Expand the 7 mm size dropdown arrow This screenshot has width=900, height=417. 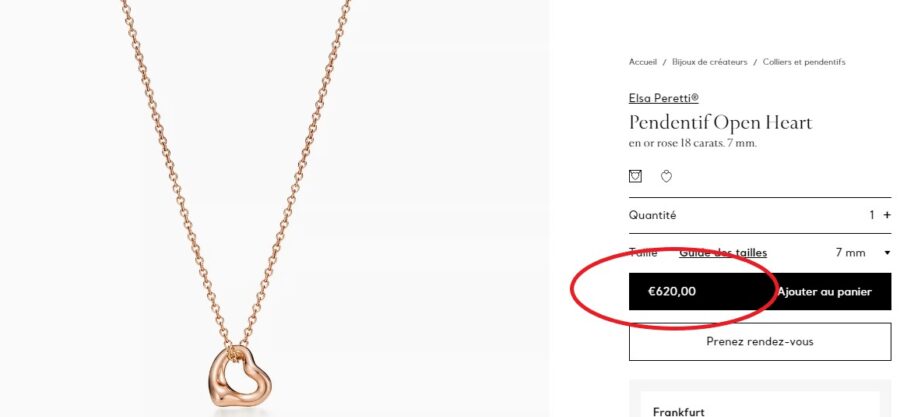click(x=887, y=253)
